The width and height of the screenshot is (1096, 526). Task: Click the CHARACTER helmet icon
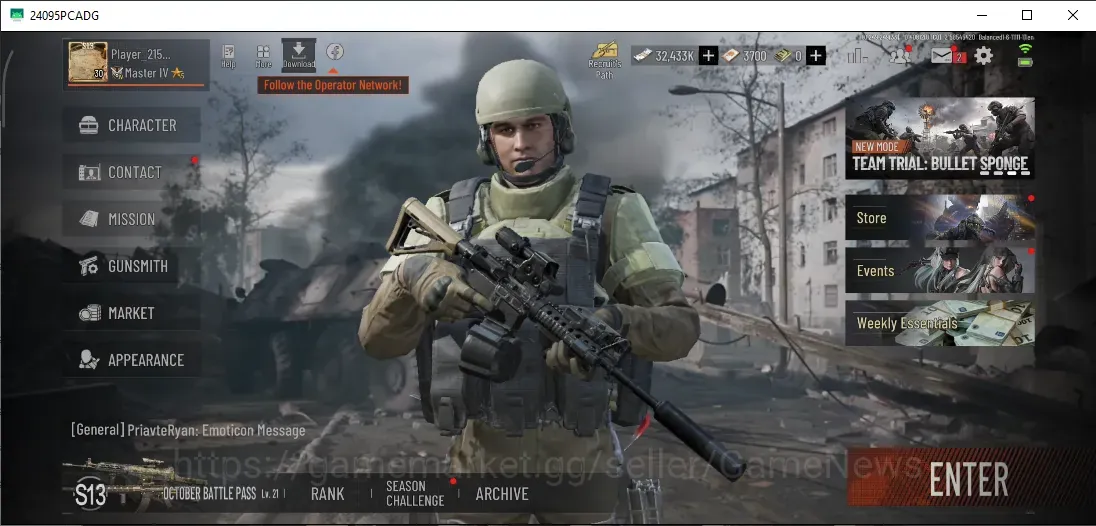(89, 125)
